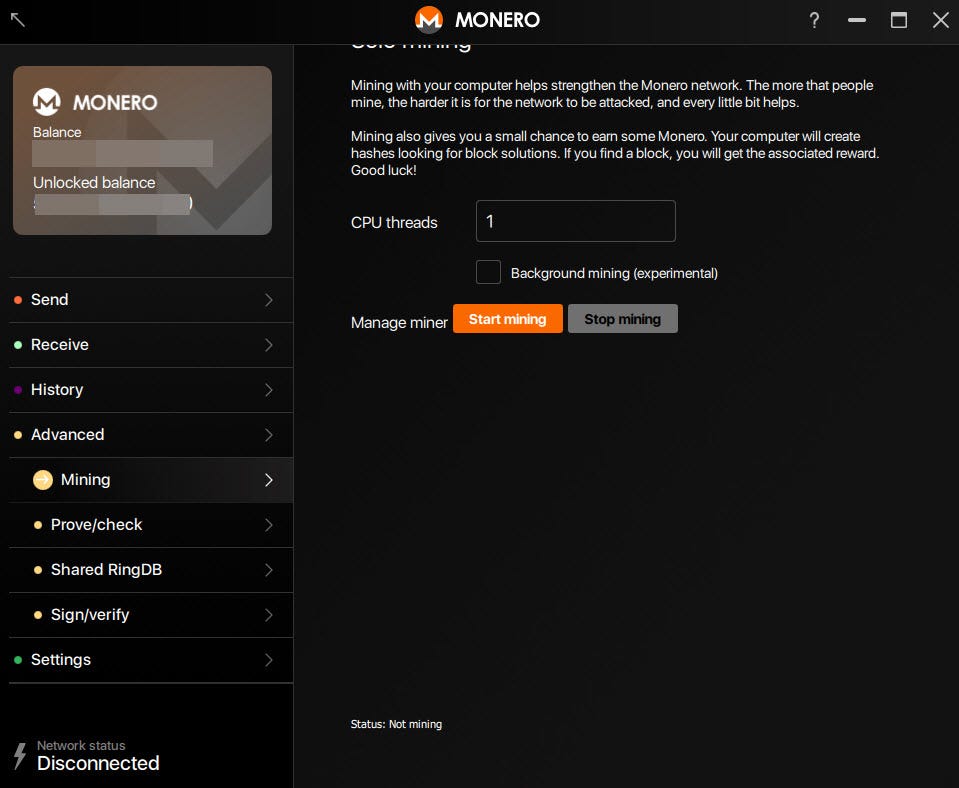This screenshot has width=959, height=788.
Task: Click the top-left arrow resize icon
Action: tap(18, 20)
